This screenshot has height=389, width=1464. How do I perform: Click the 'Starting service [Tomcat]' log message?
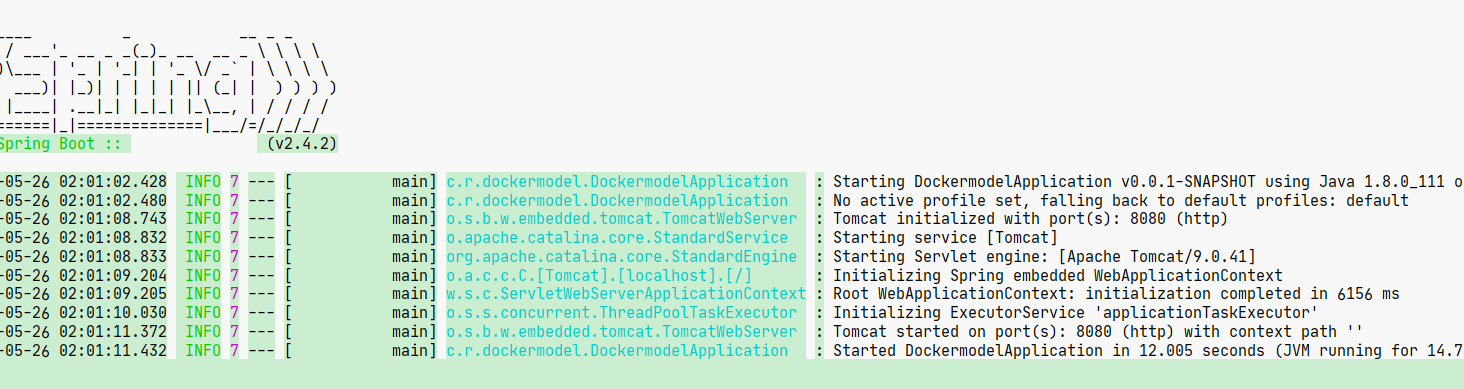click(945, 238)
